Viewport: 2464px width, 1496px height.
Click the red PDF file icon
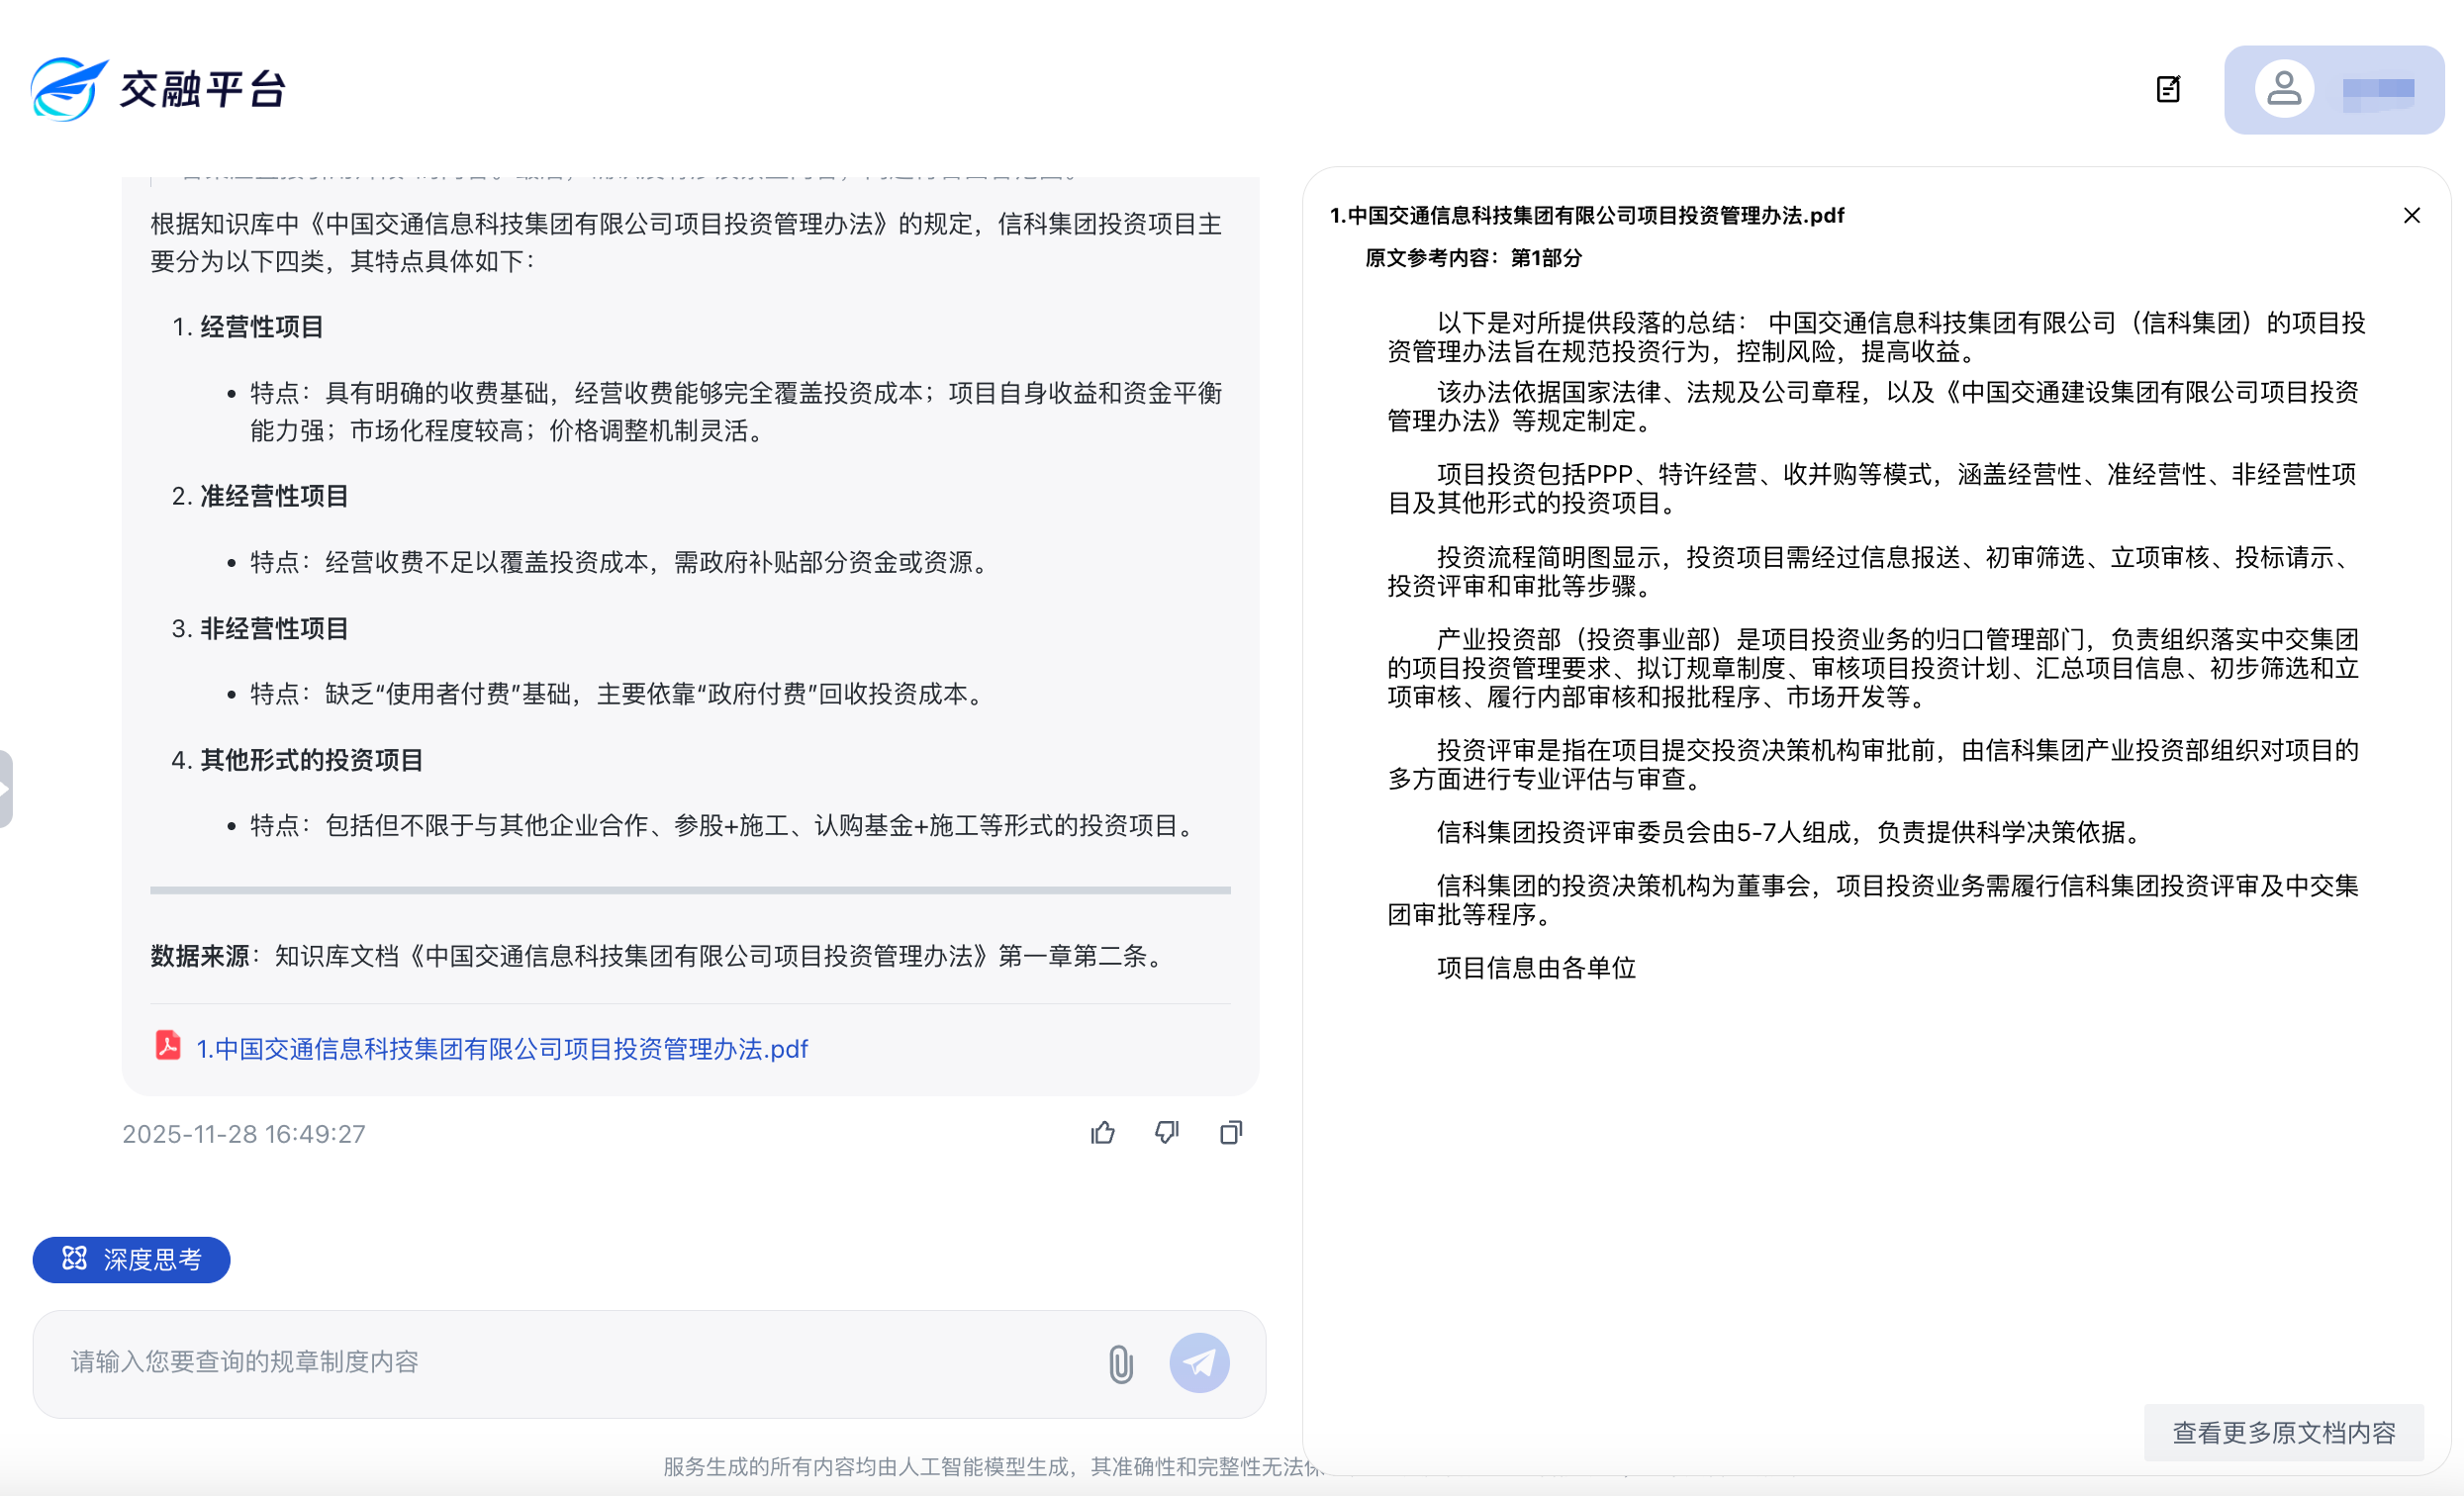(168, 1045)
